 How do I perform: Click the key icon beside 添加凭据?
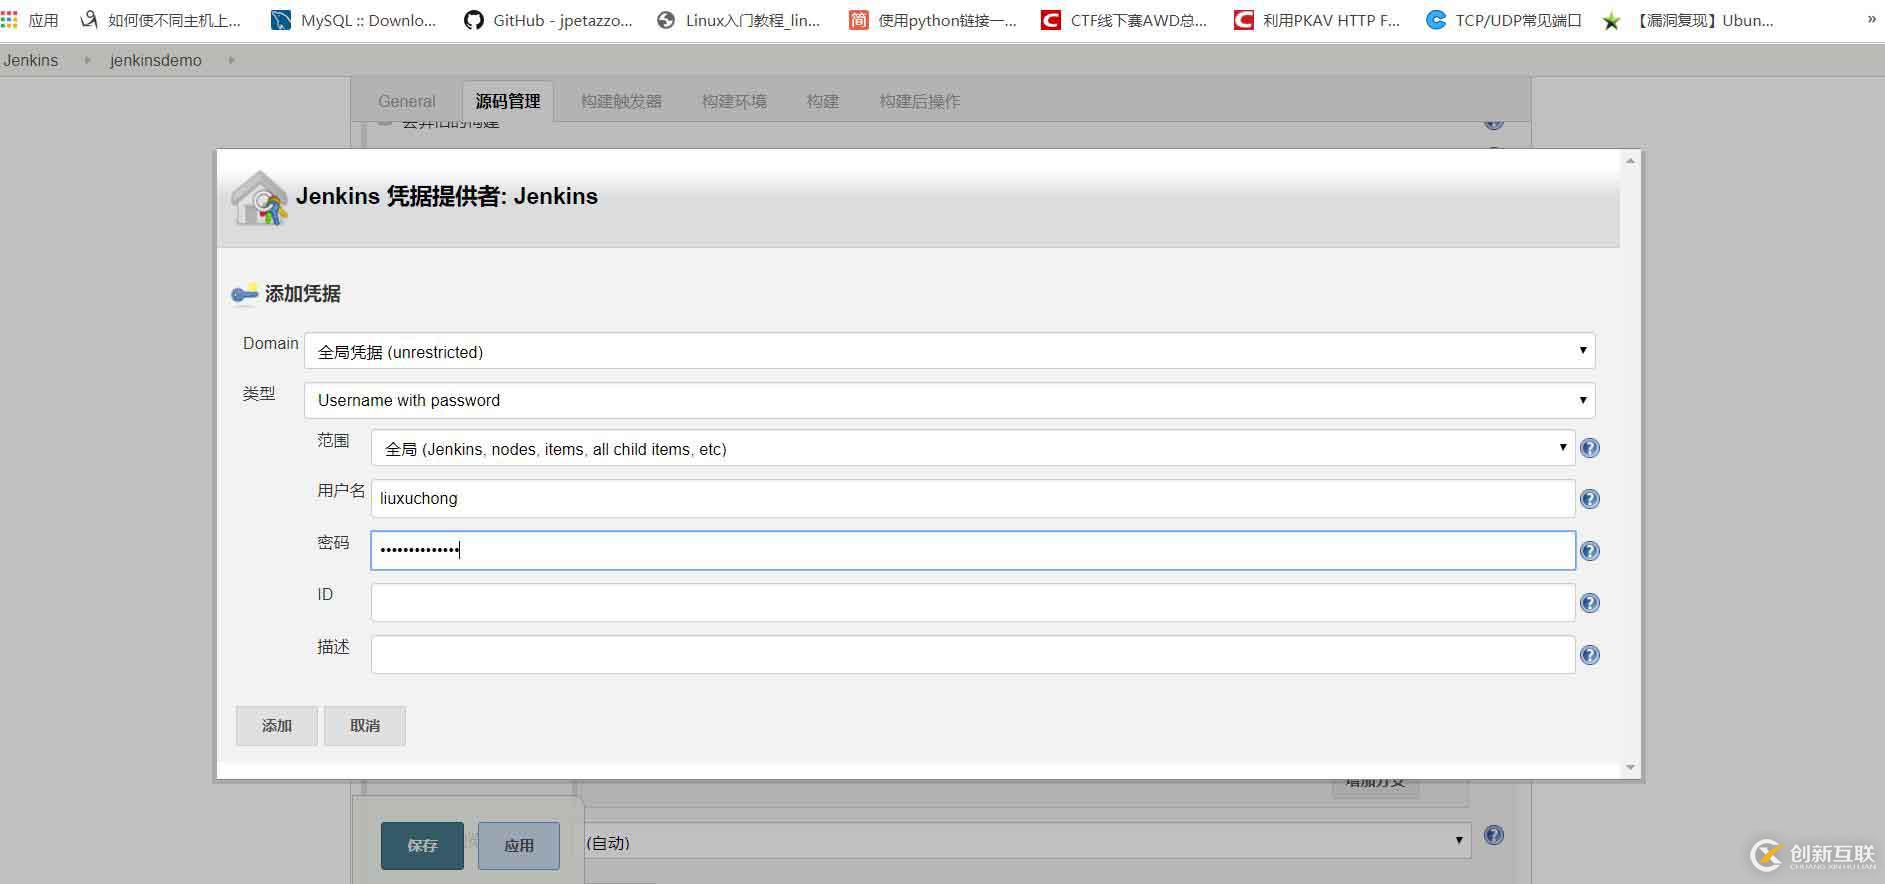tap(245, 294)
